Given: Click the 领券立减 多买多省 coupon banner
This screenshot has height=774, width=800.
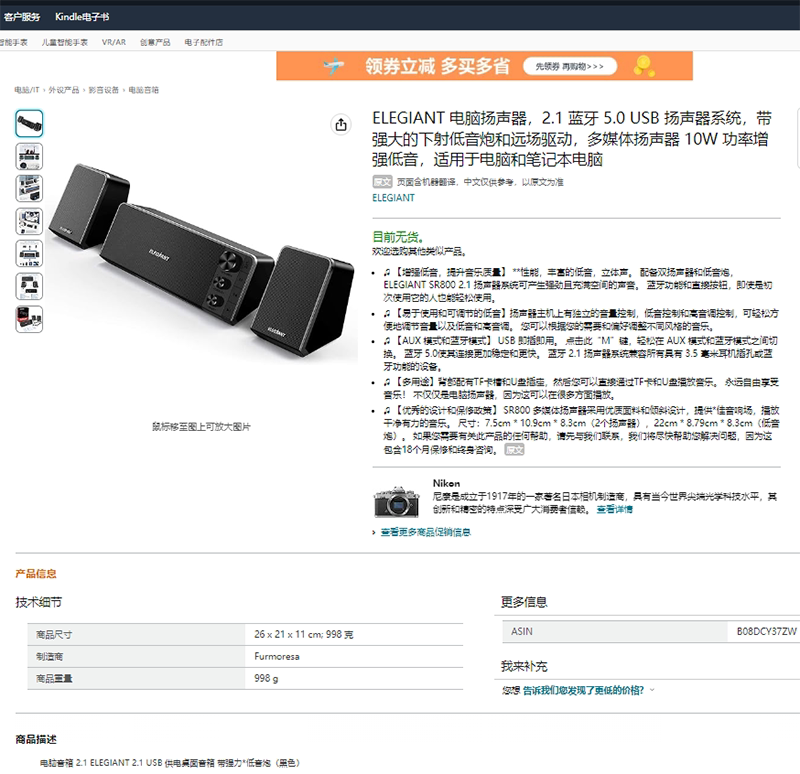Looking at the screenshot, I should [484, 66].
